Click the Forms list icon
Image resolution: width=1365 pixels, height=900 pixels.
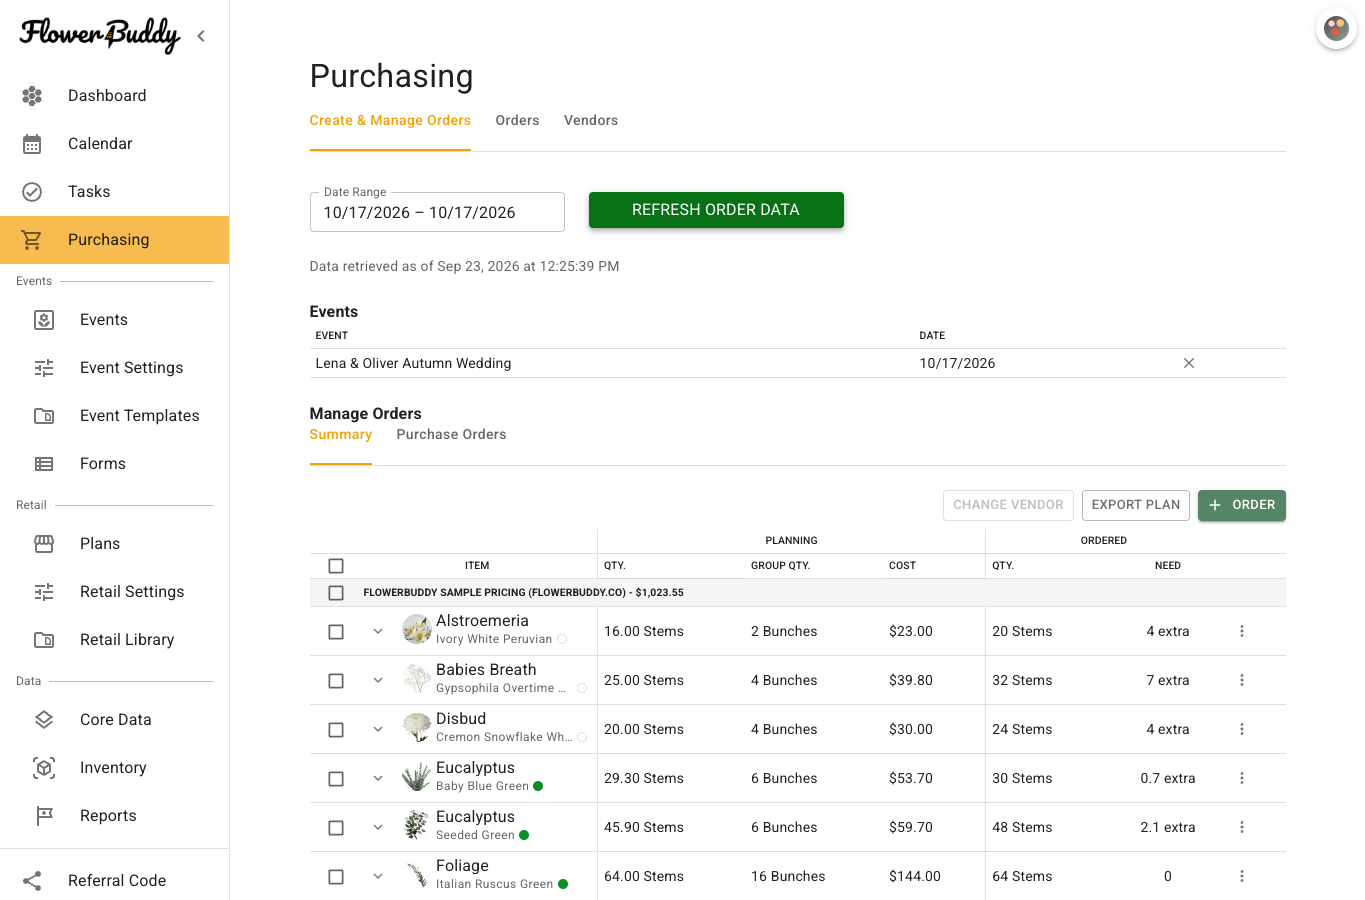click(x=44, y=464)
